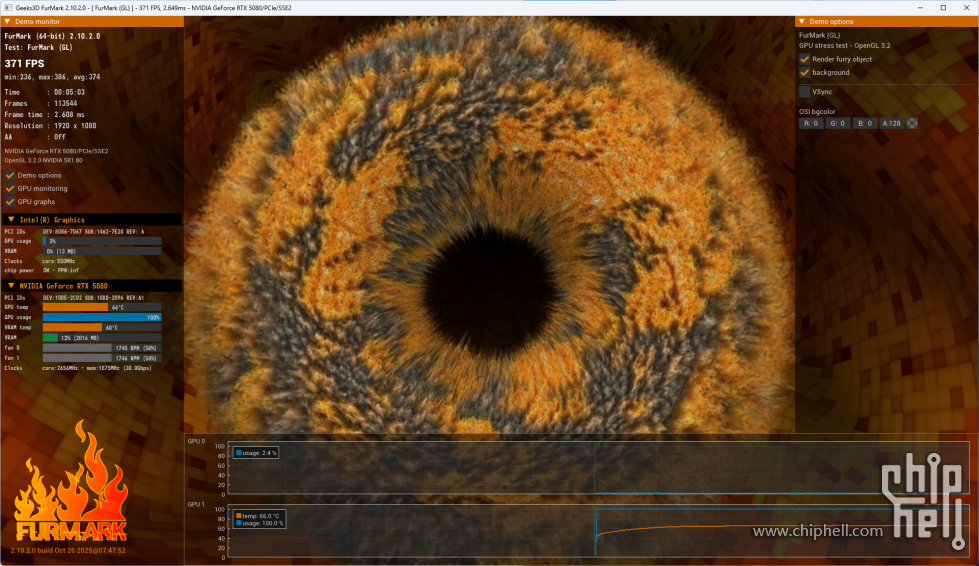Image resolution: width=979 pixels, height=566 pixels.
Task: Disable the background checkbox
Action: click(805, 72)
